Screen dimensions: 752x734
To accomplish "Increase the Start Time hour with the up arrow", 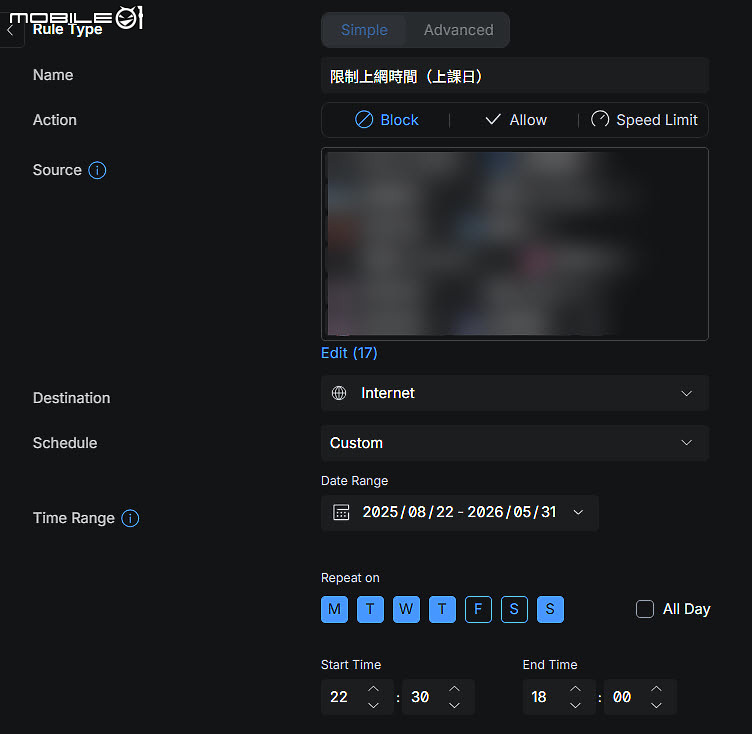I will (x=373, y=688).
